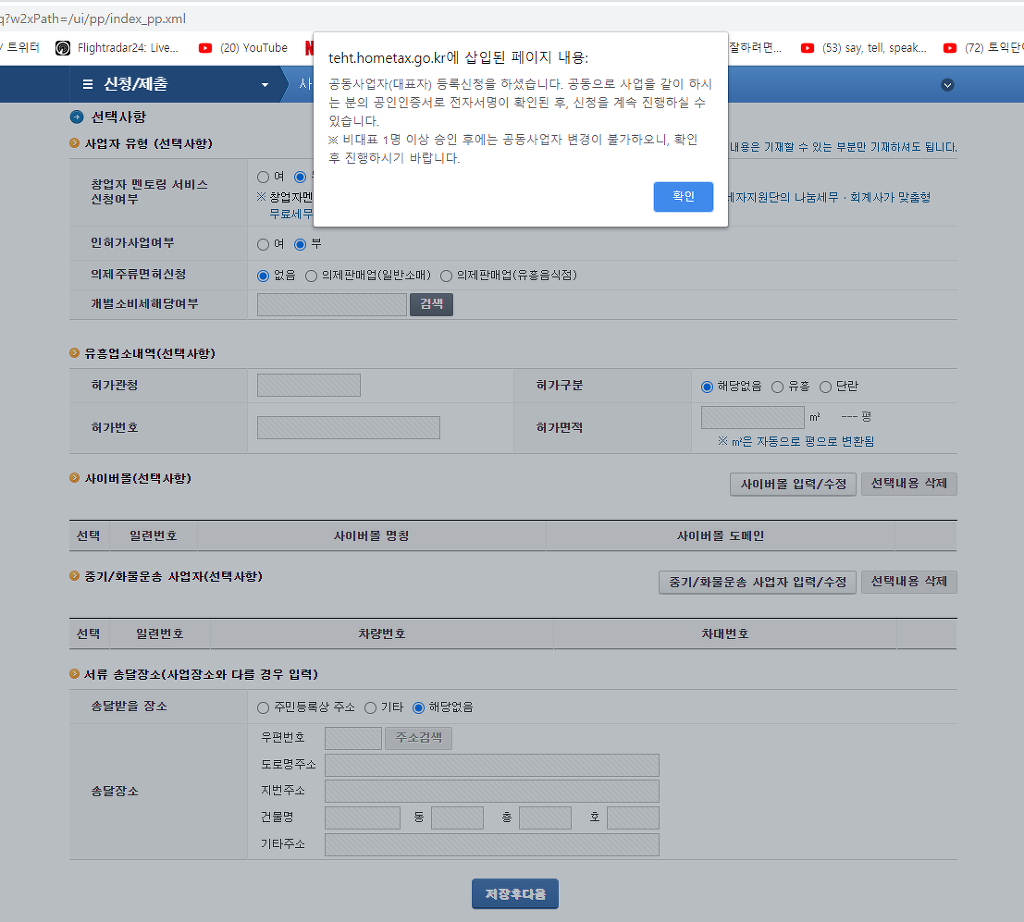Open the (72) 토익 YouTube bookmark
The height and width of the screenshot is (922, 1024).
(x=983, y=48)
